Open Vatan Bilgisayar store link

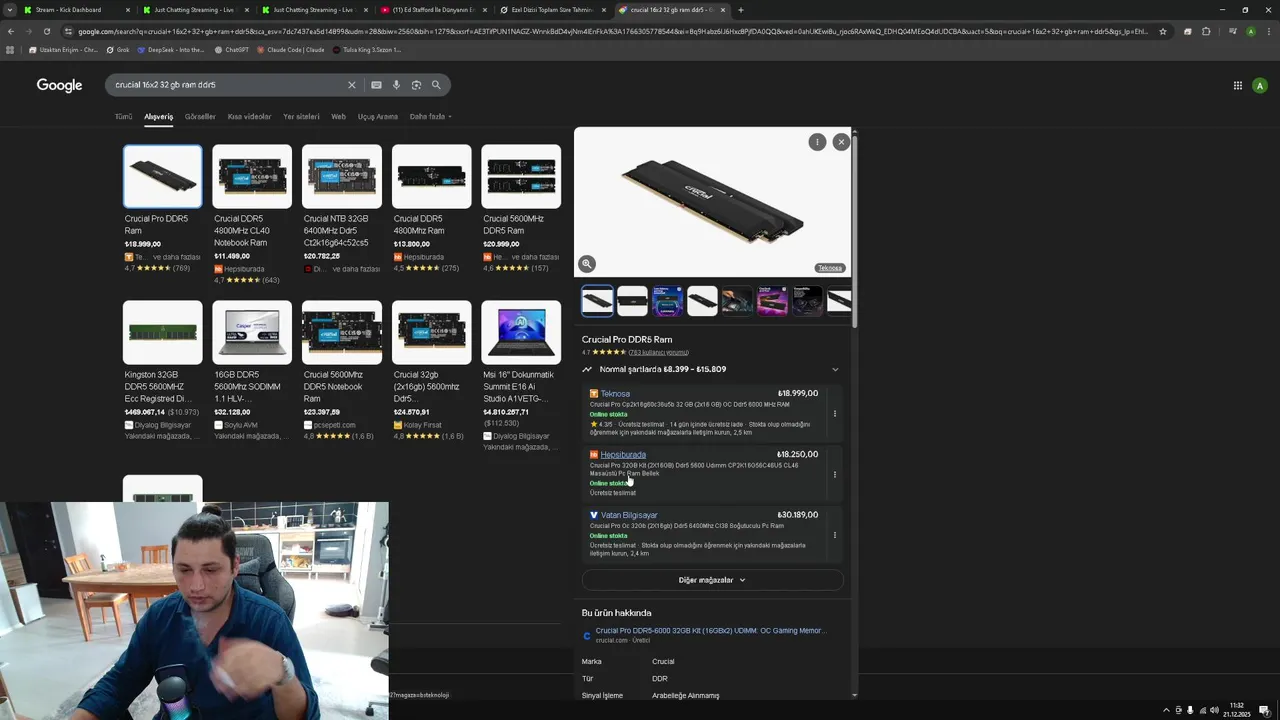(x=629, y=515)
